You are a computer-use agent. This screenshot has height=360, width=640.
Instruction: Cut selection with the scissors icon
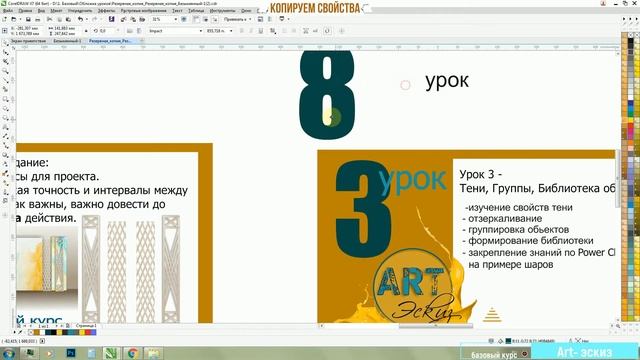point(49,19)
